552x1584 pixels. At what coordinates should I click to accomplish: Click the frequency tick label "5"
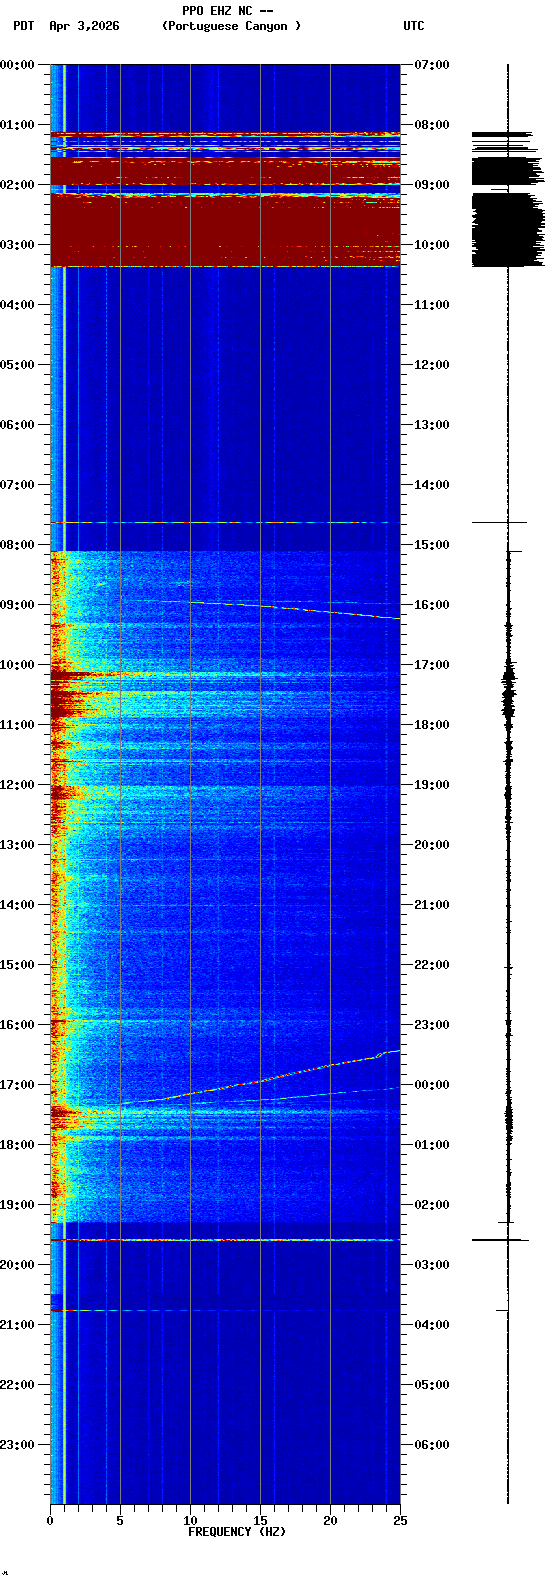120,1521
